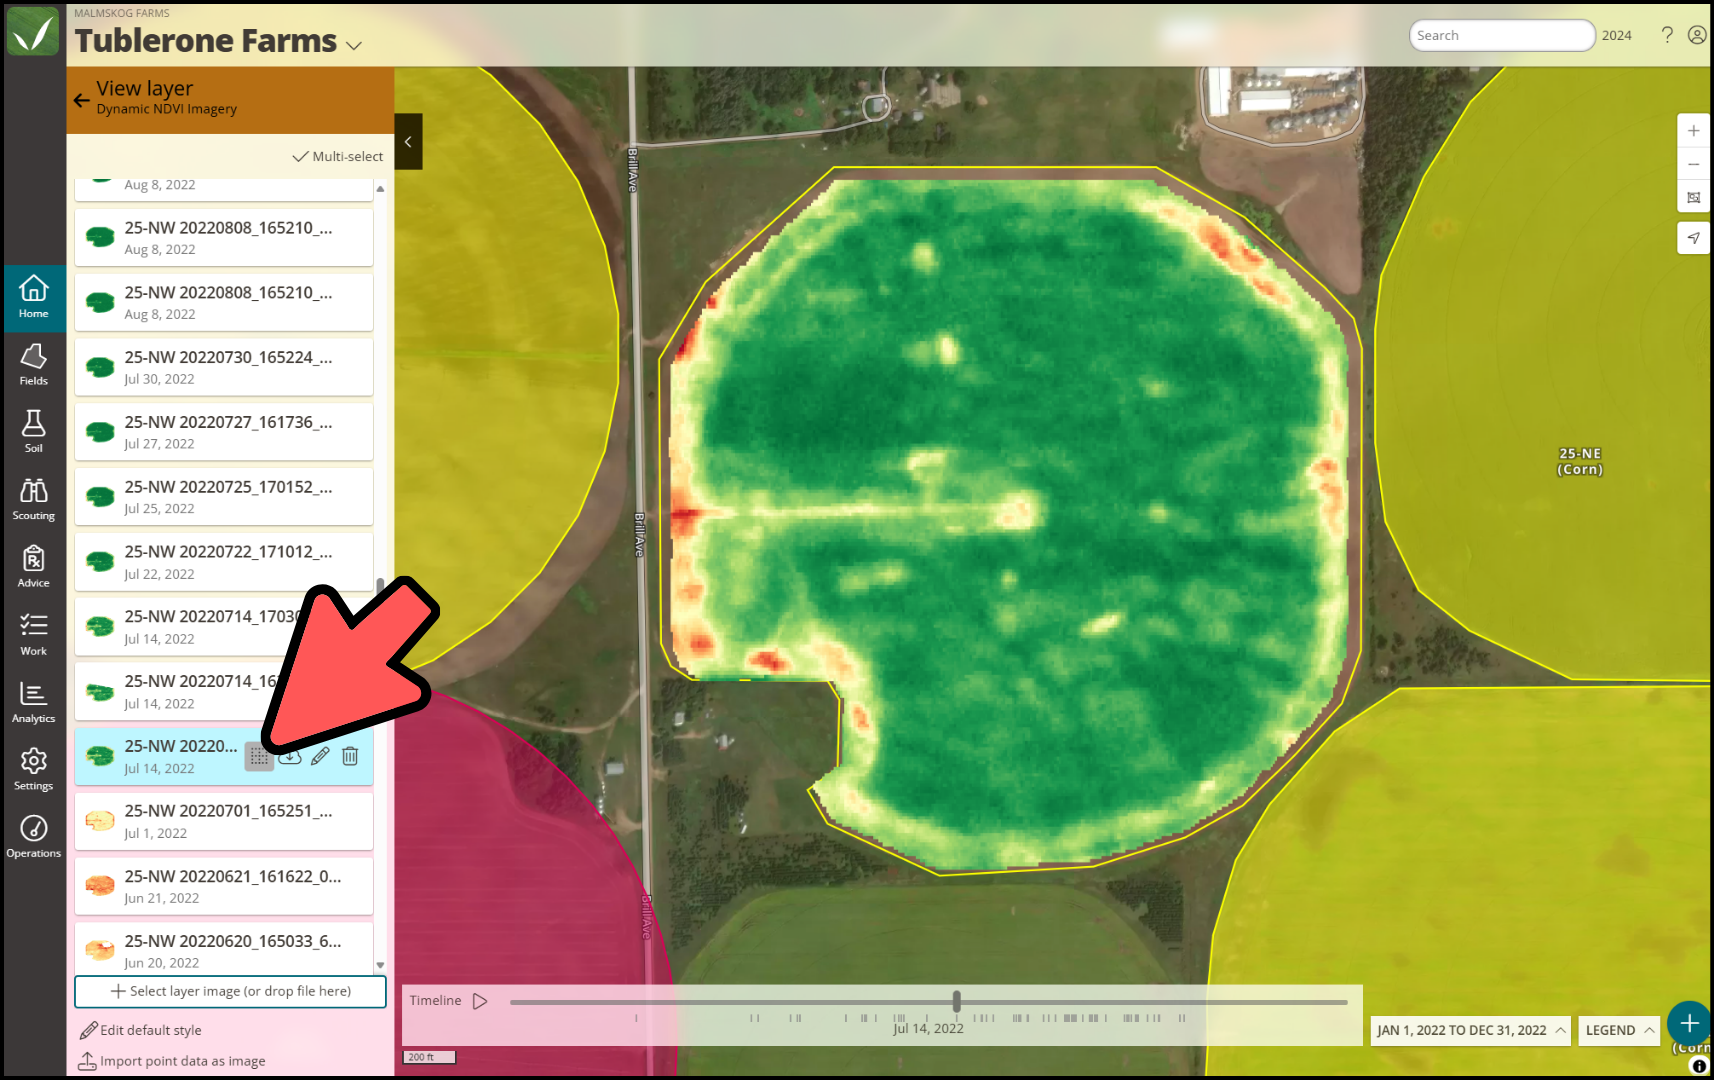Image resolution: width=1715 pixels, height=1080 pixels.
Task: Select layer 25-NW 20220621_161622
Action: [x=224, y=886]
